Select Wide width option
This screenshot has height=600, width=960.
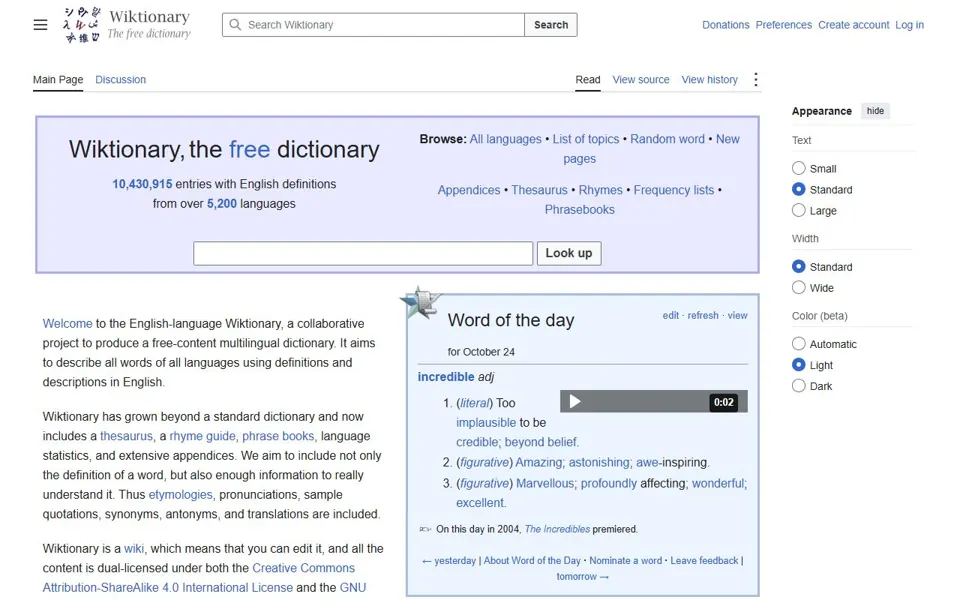(x=798, y=287)
